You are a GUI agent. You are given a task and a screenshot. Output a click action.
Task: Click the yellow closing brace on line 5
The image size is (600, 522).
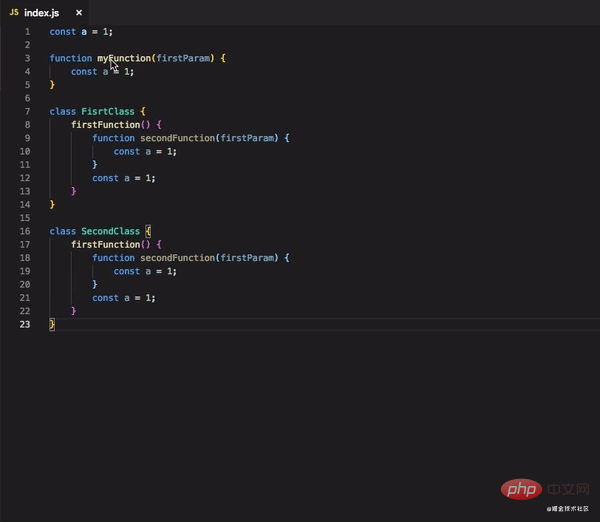pyautogui.click(x=52, y=85)
